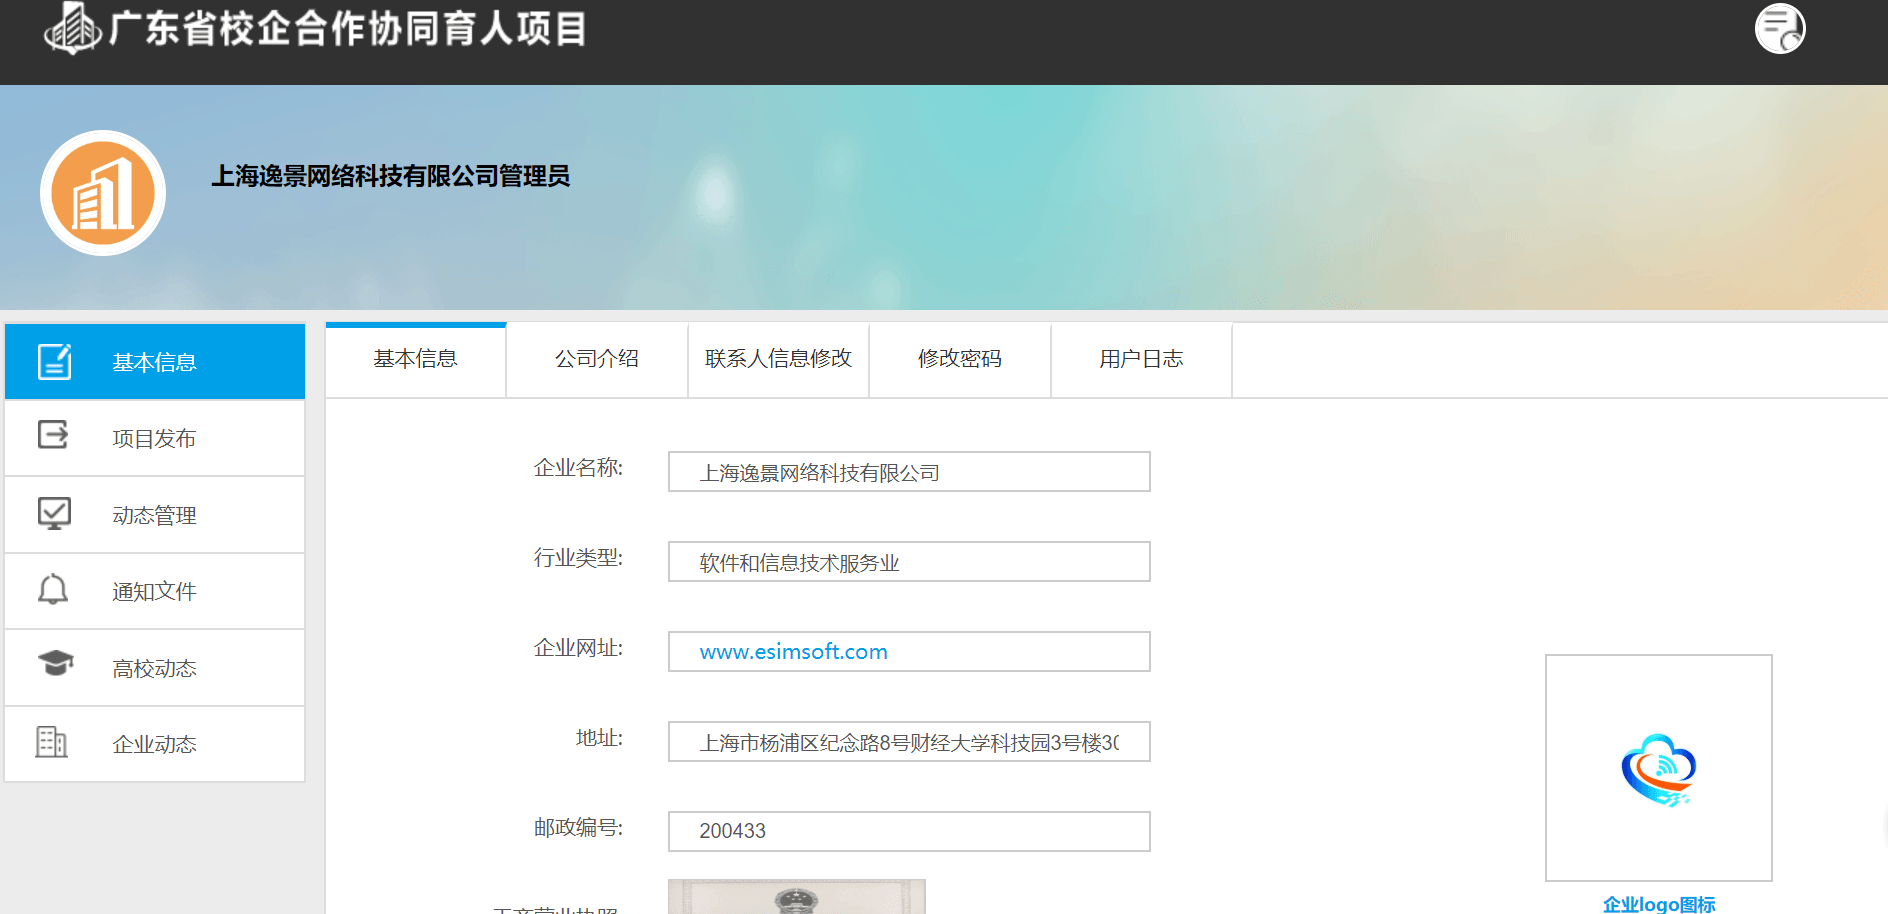Open the www.esimsoft.com website link
The image size is (1888, 914).
pos(793,652)
